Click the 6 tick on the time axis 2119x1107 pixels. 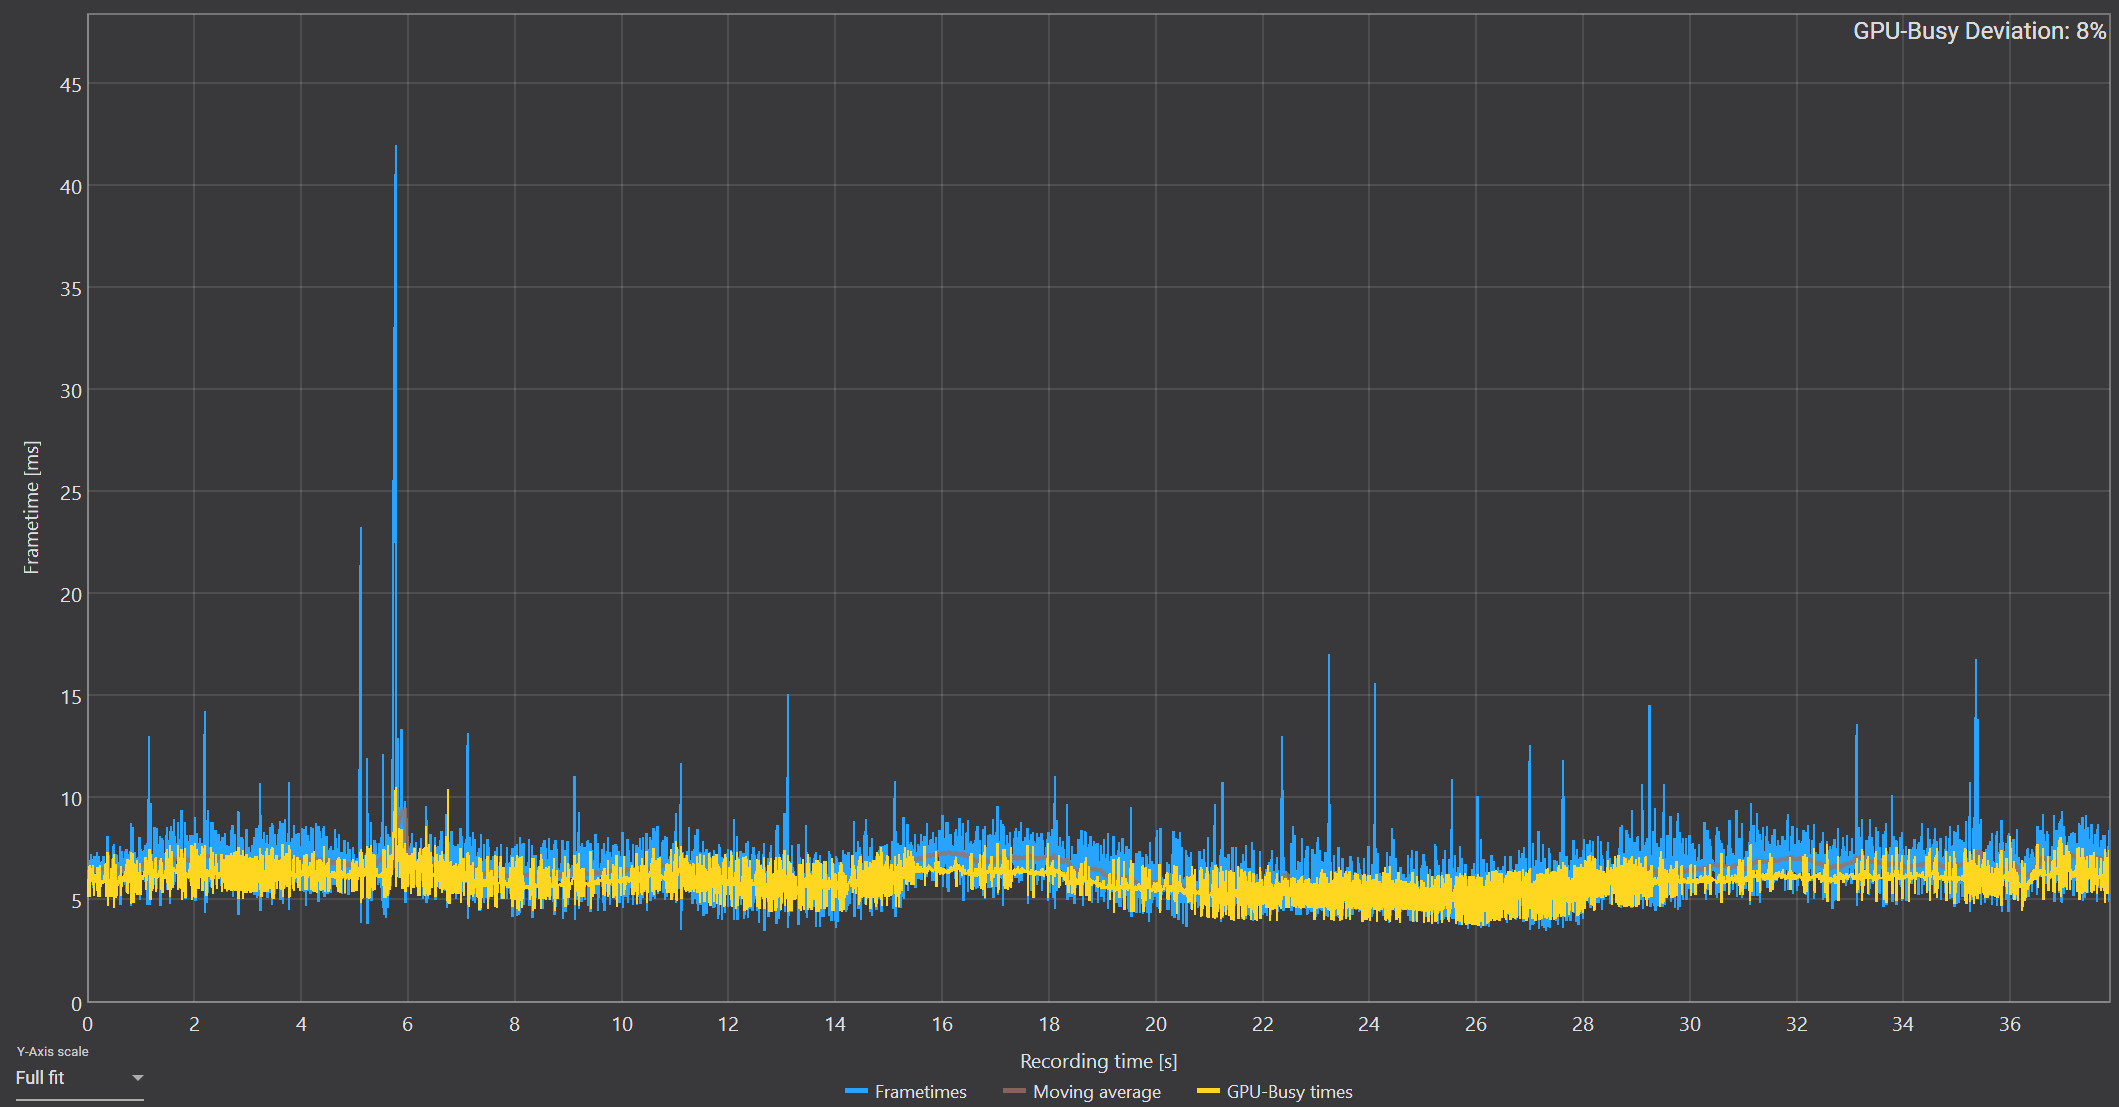coord(407,1024)
